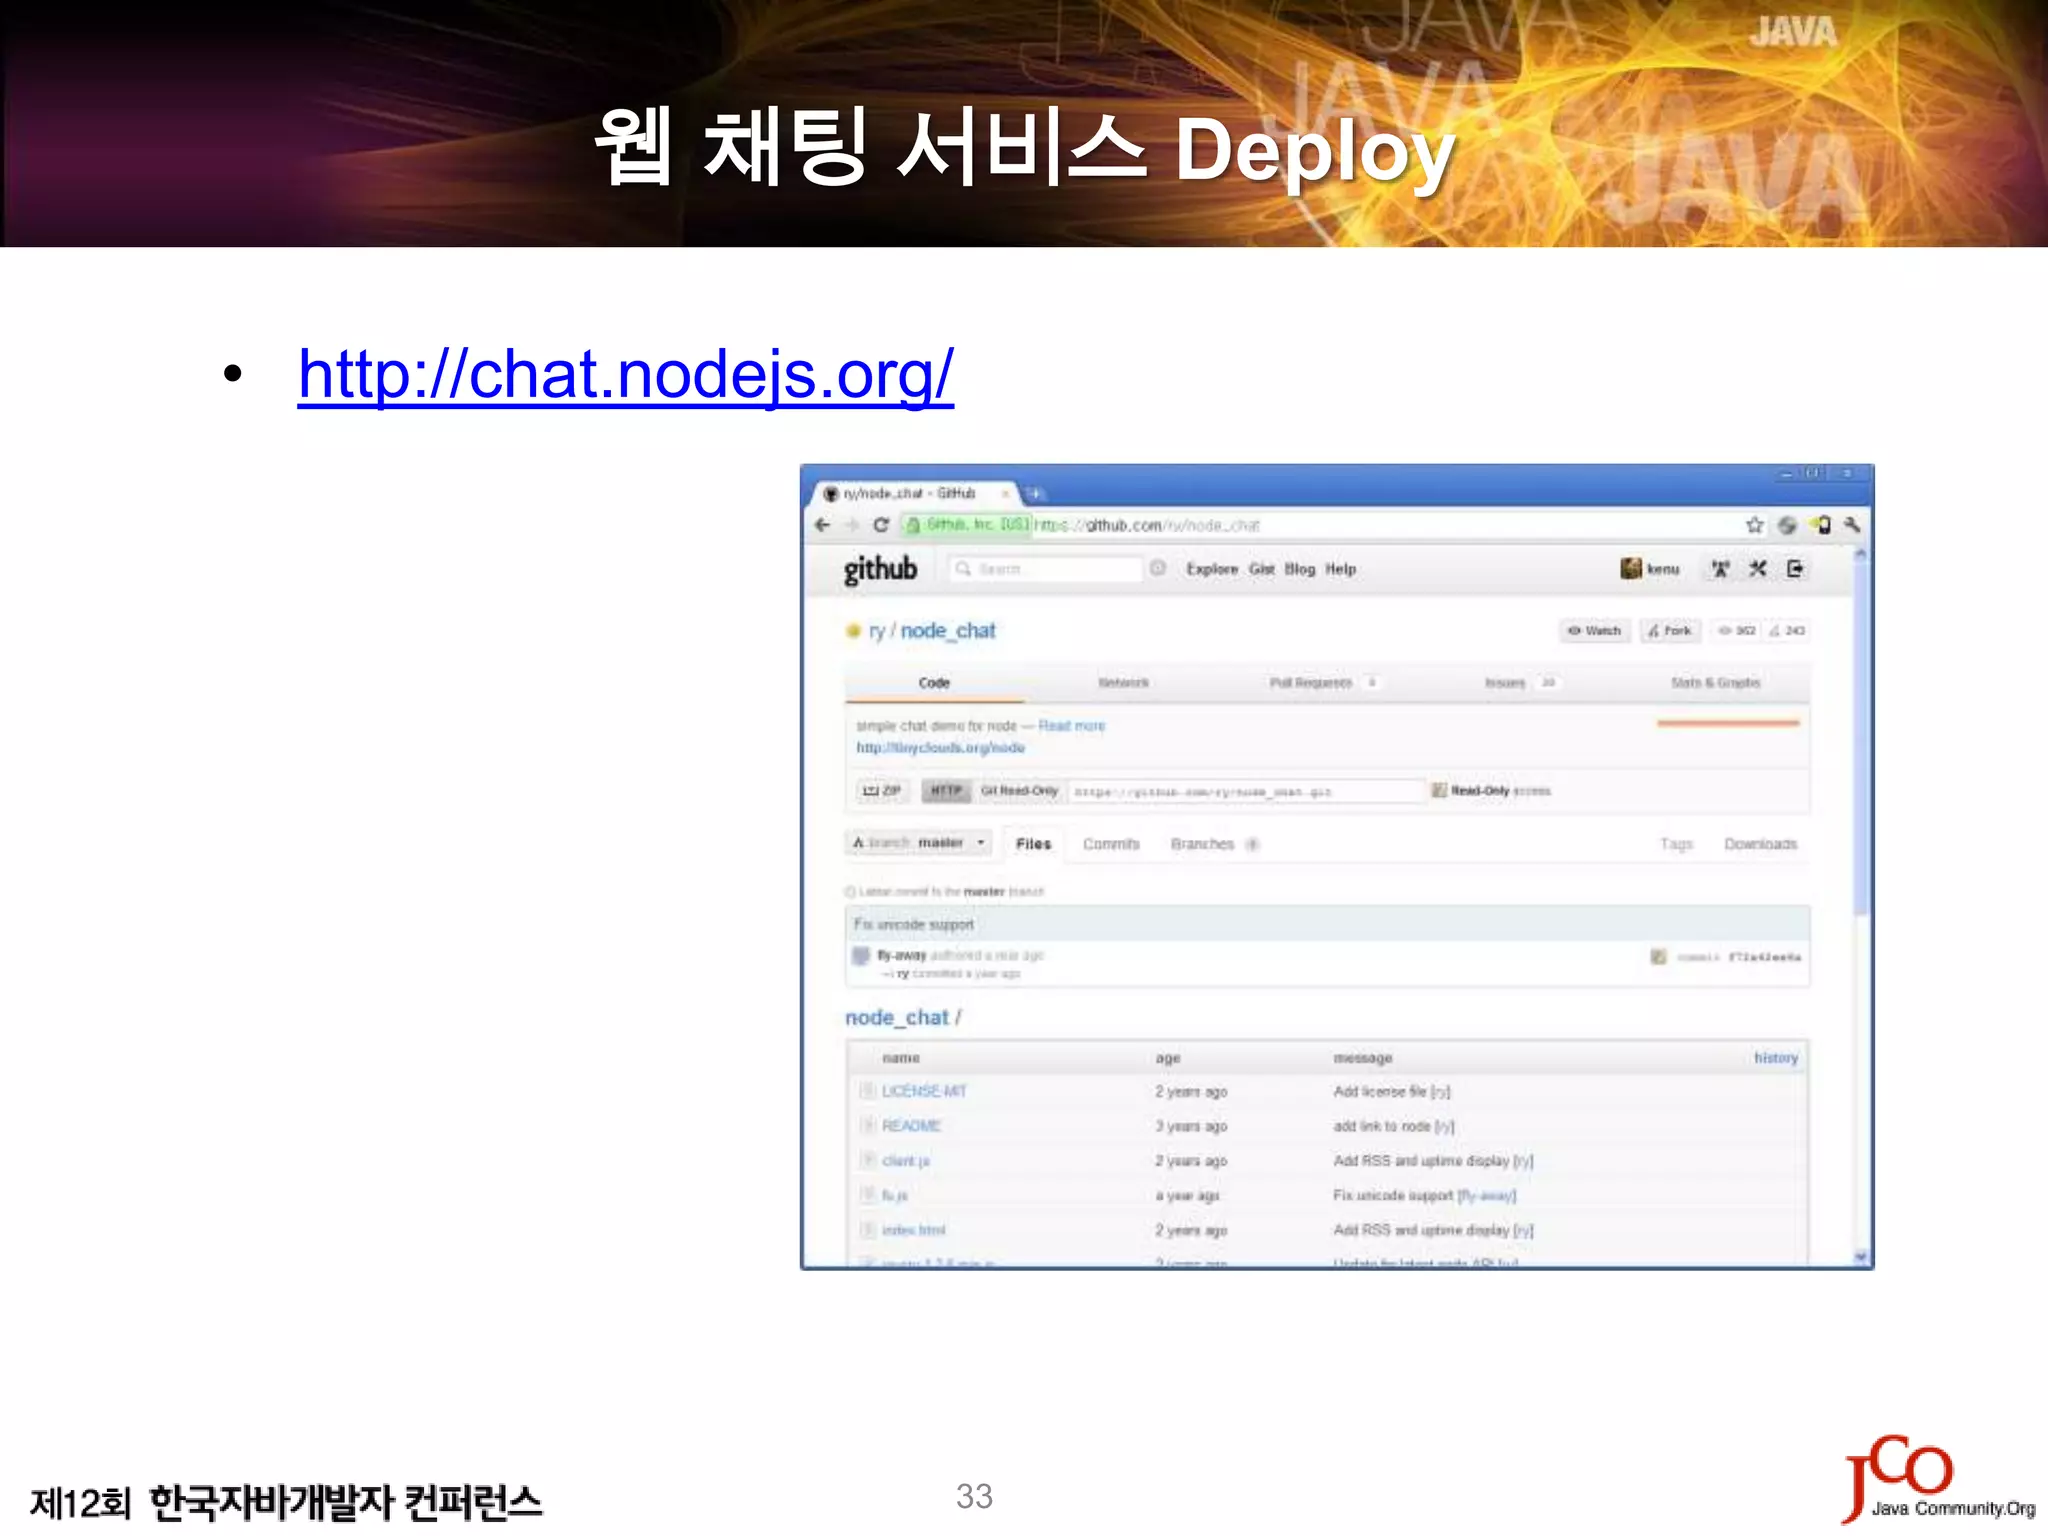
Task: Open the ry user link
Action: pos(877,631)
